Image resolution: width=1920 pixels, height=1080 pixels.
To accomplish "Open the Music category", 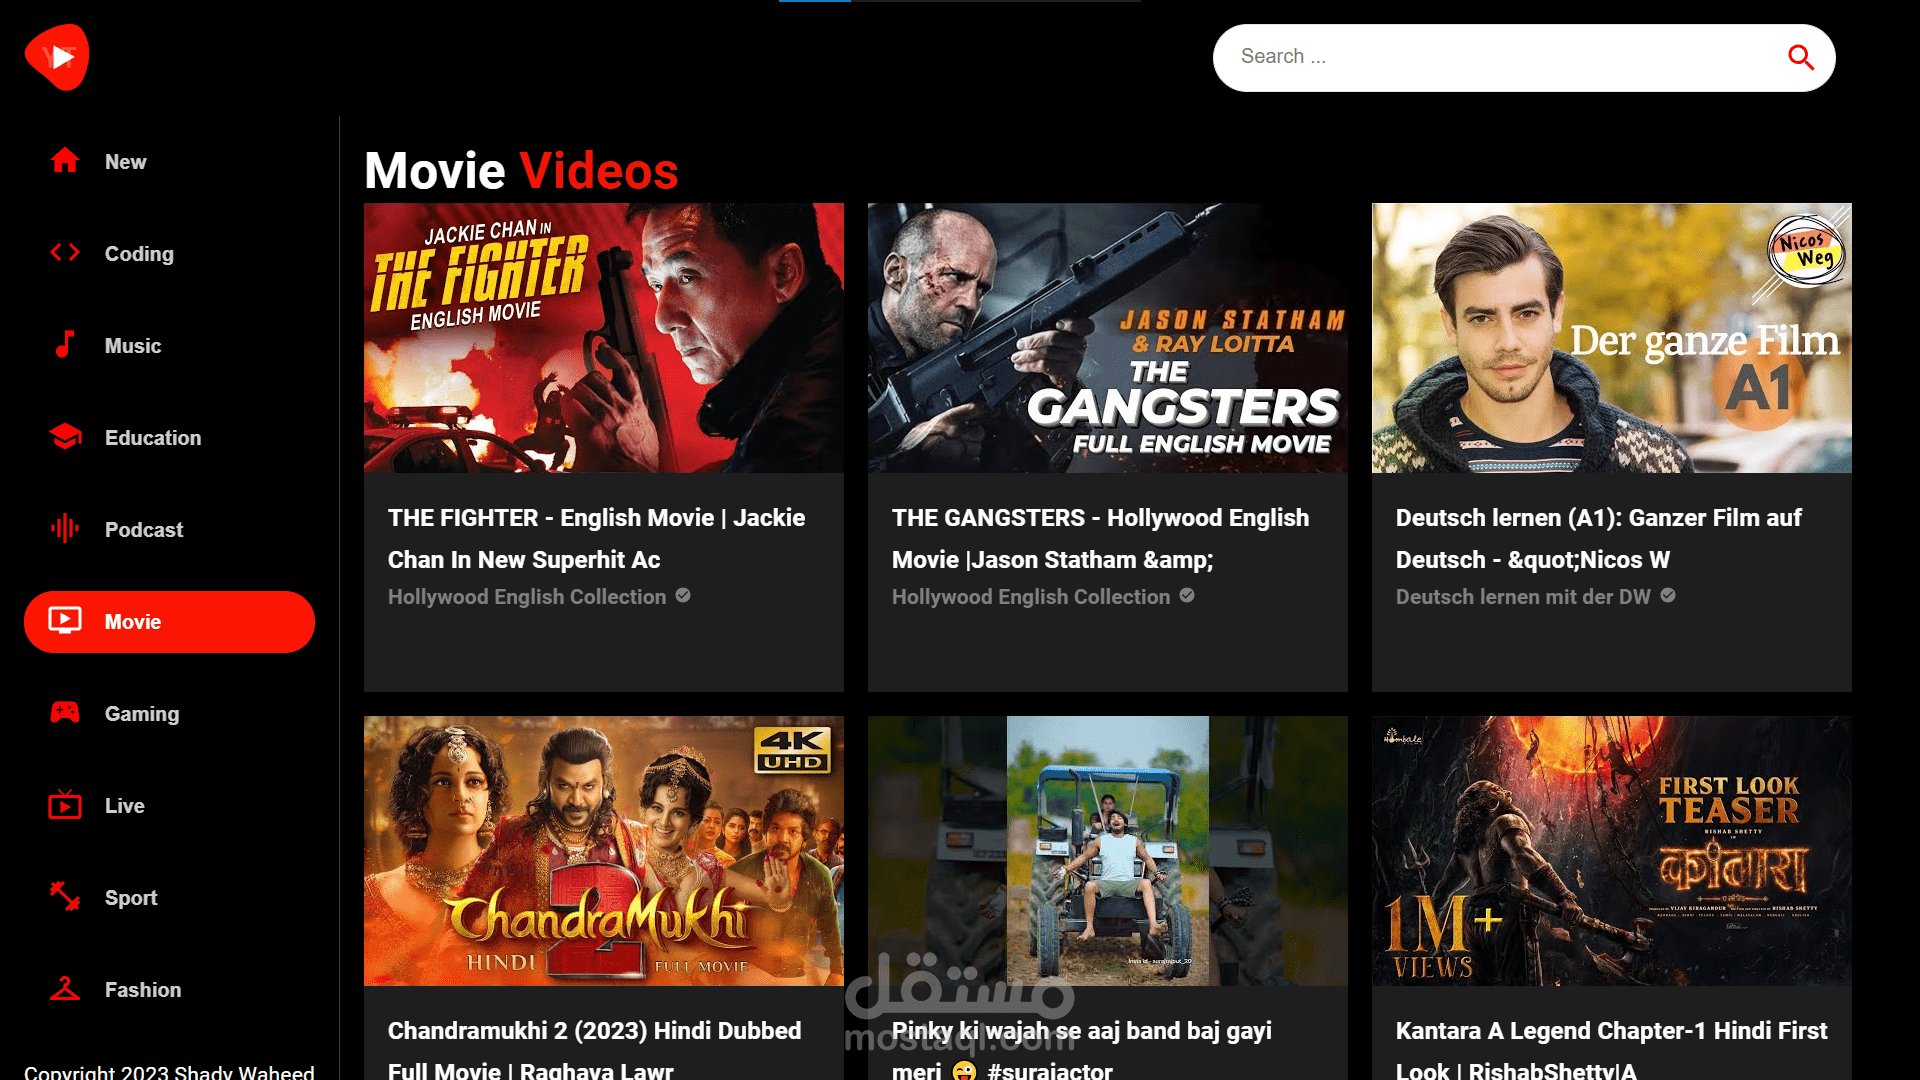I will [x=169, y=346].
